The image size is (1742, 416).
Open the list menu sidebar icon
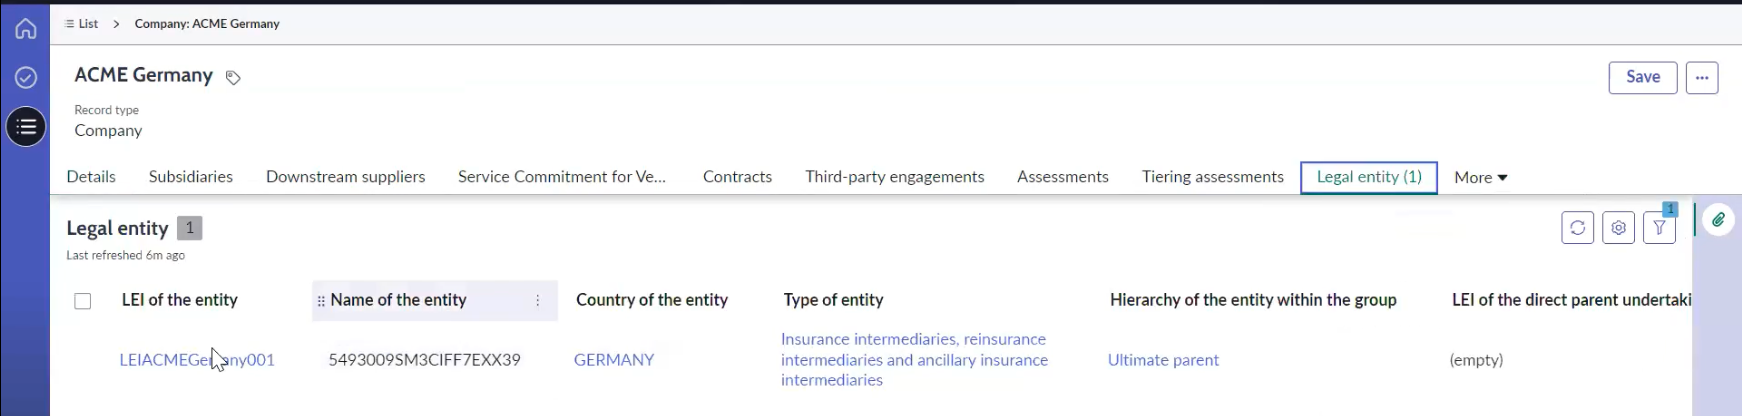(x=26, y=127)
